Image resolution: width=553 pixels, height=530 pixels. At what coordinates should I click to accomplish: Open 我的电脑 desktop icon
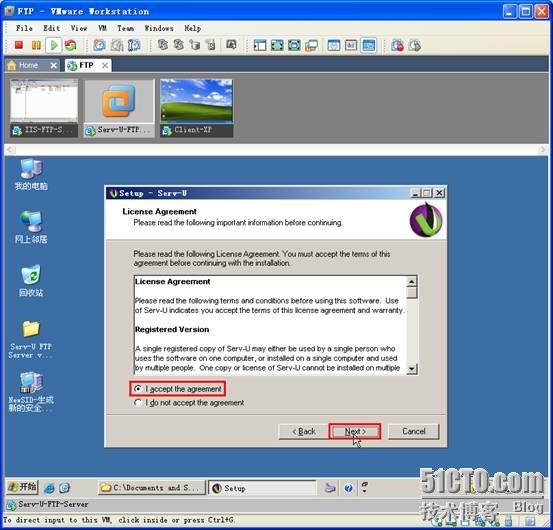click(x=31, y=175)
